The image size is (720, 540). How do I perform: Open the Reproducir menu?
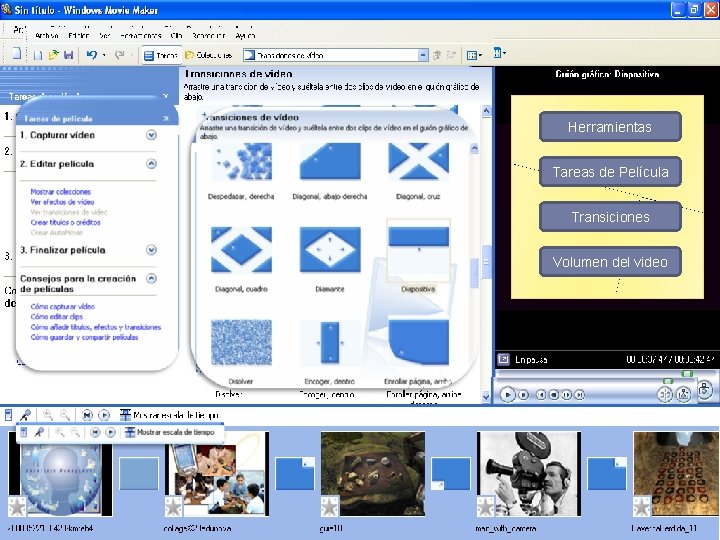coord(208,35)
